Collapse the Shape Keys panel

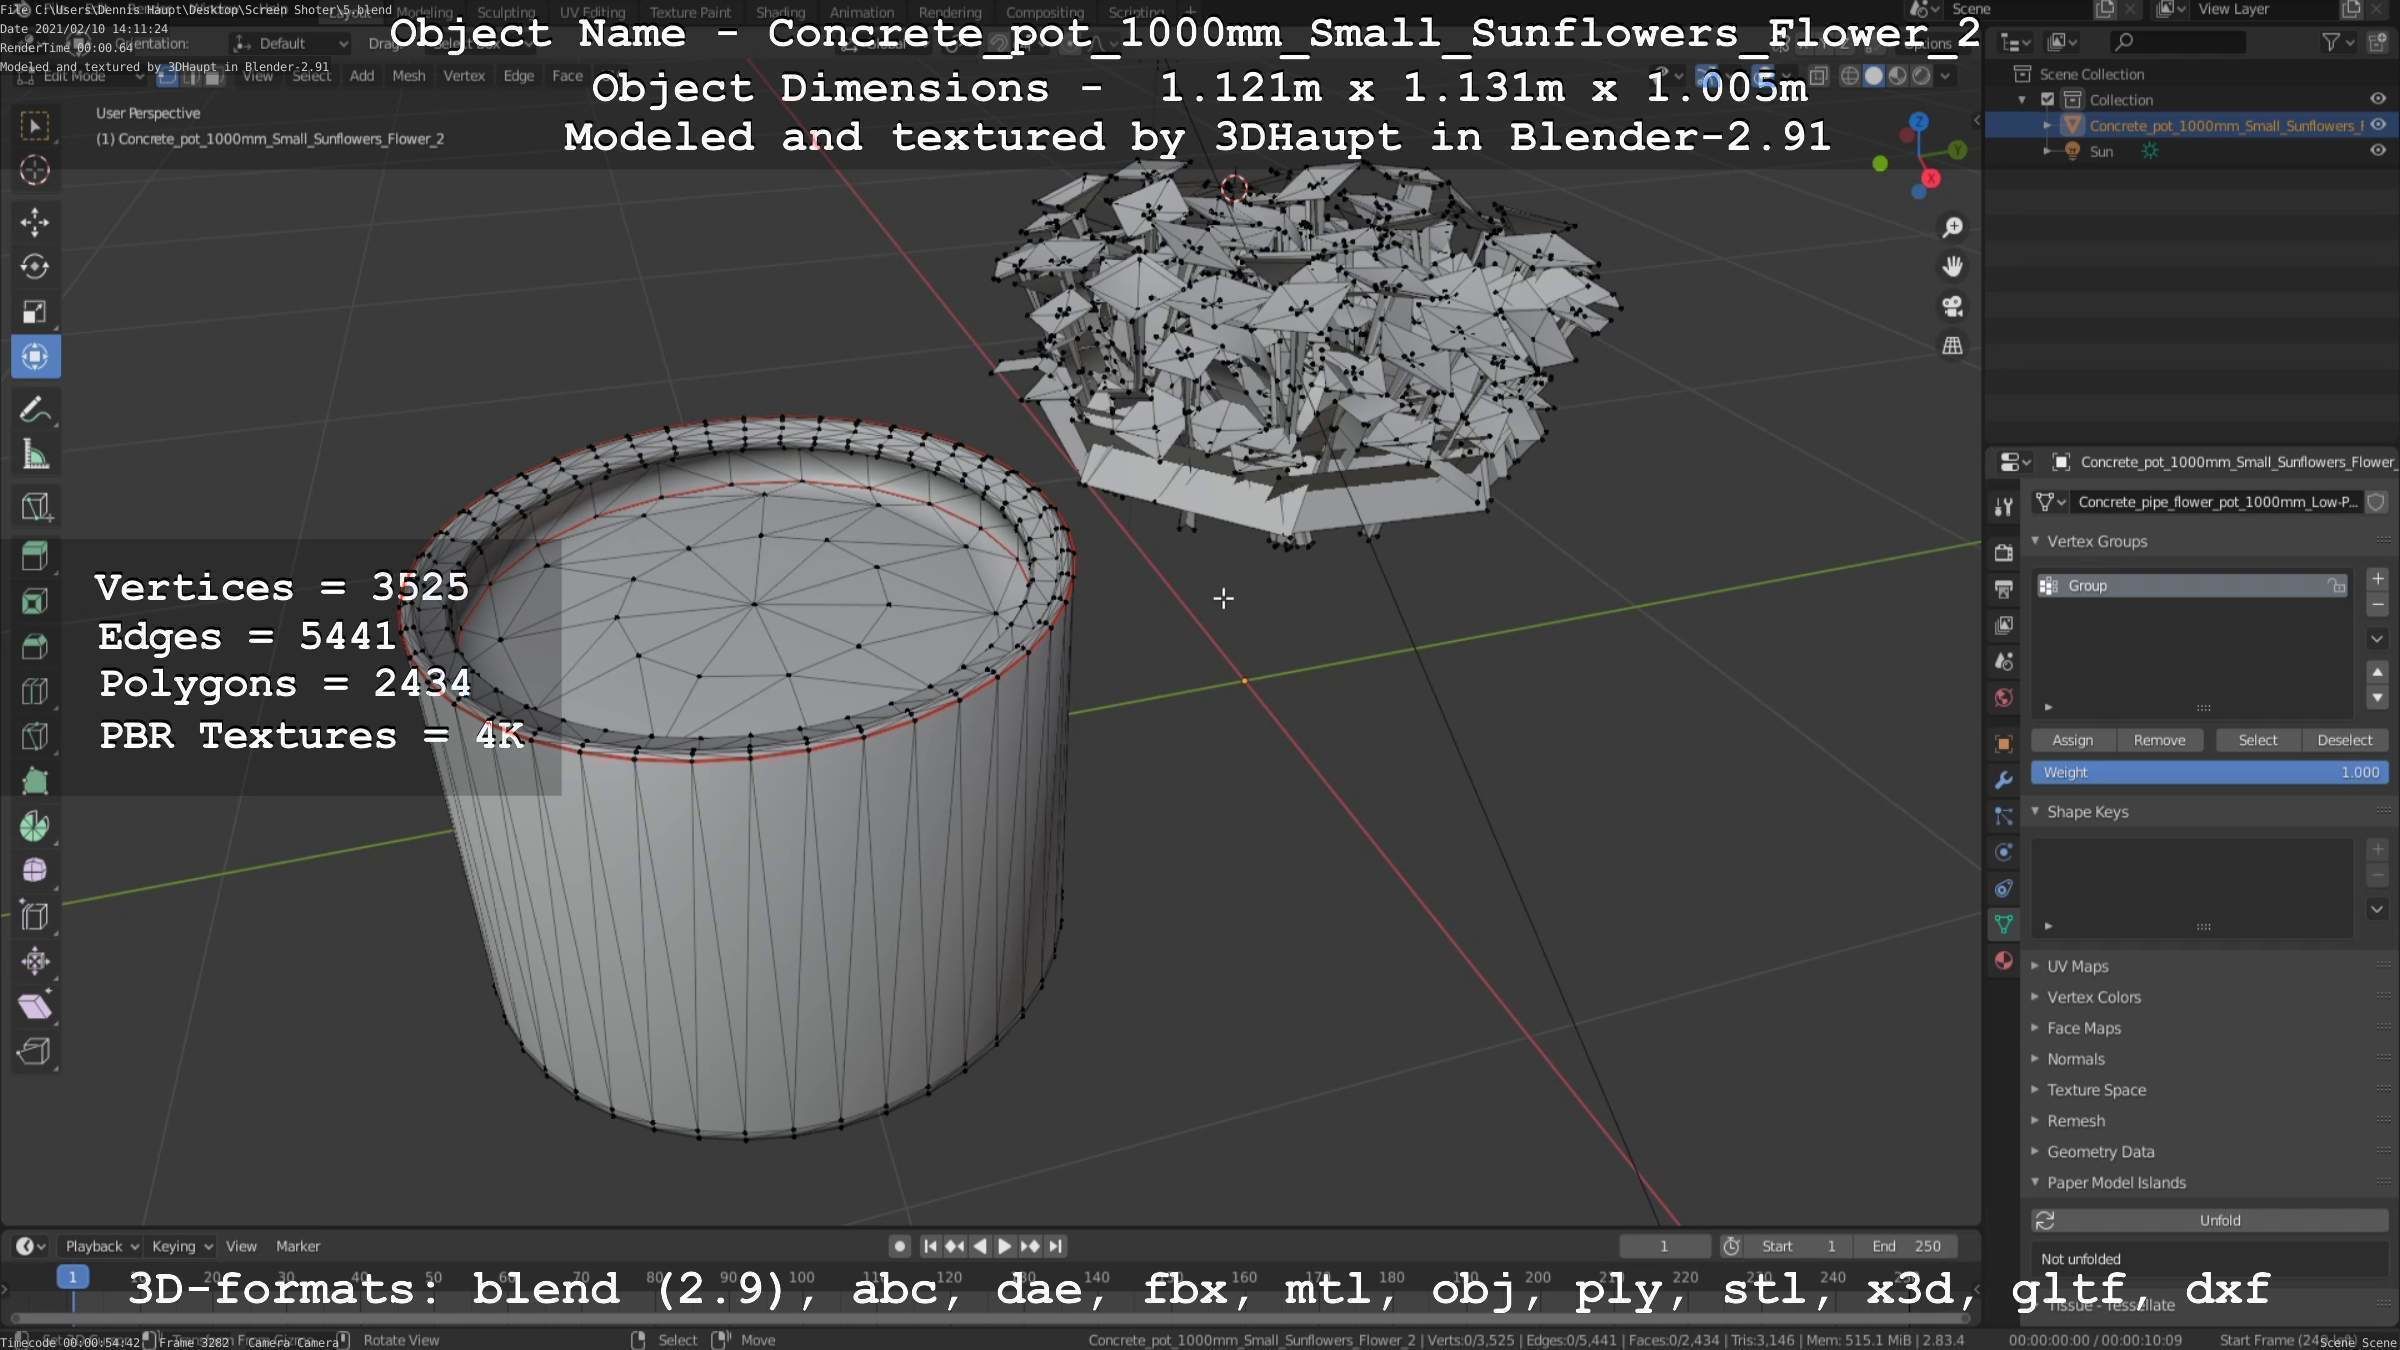[x=2035, y=812]
